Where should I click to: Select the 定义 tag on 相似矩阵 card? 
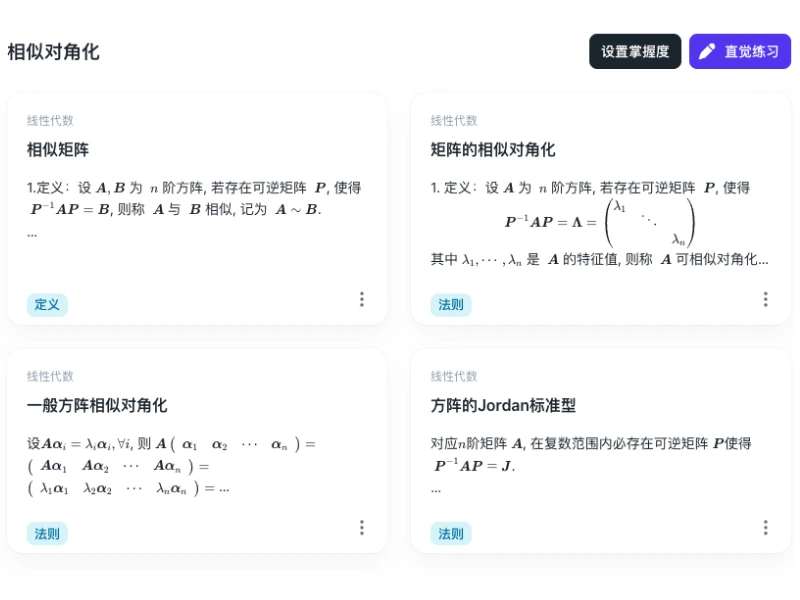coord(46,304)
